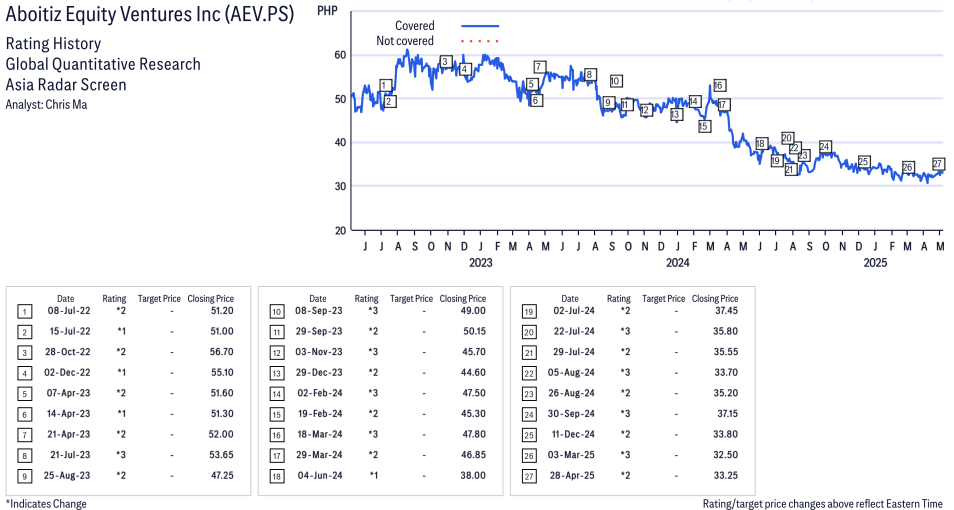Image resolution: width=954 pixels, height=510 pixels.
Task: Click the Covered legend label
Action: tap(414, 26)
